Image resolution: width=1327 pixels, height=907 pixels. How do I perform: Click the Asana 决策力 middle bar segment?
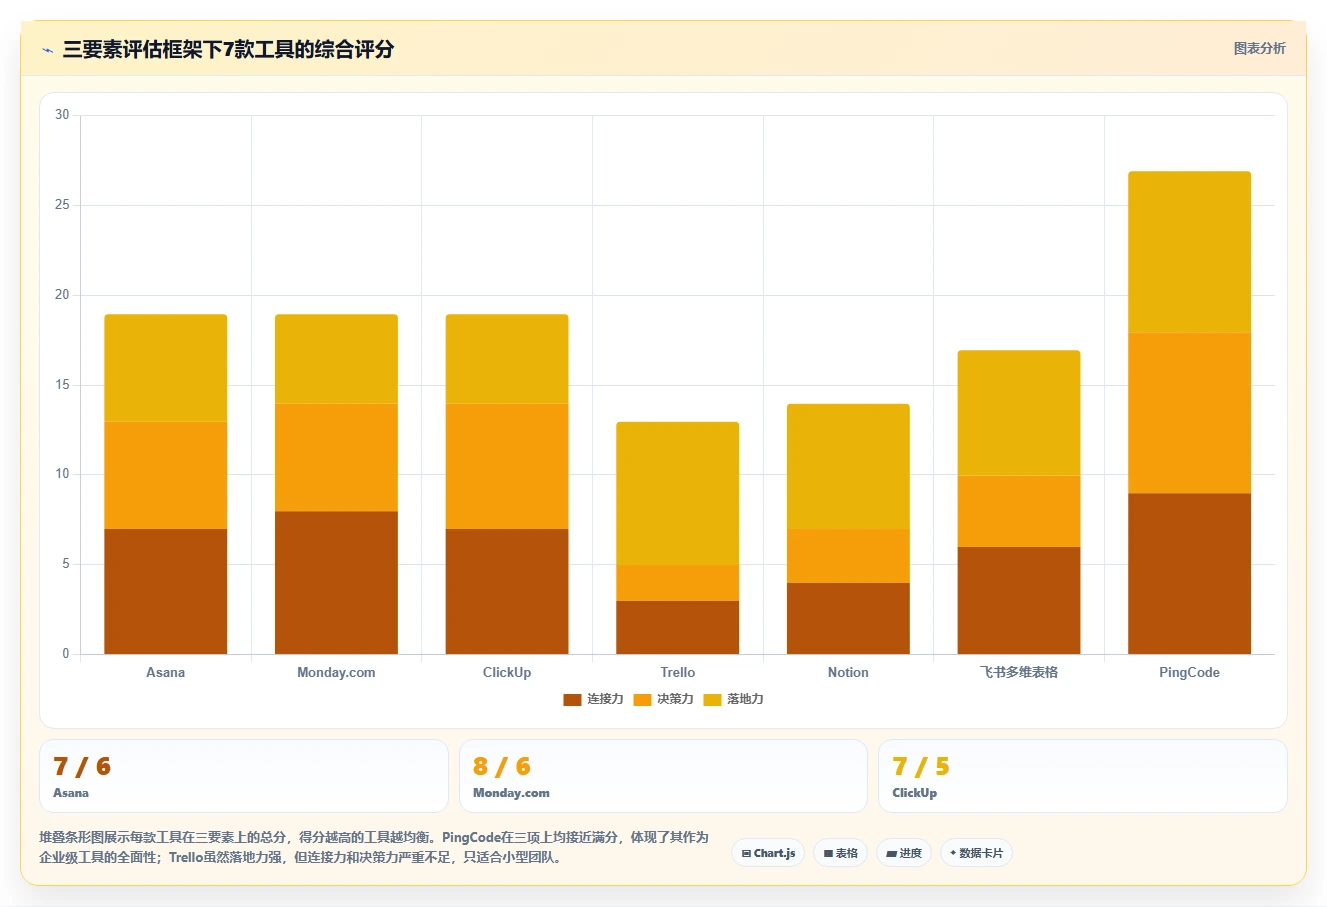point(165,476)
